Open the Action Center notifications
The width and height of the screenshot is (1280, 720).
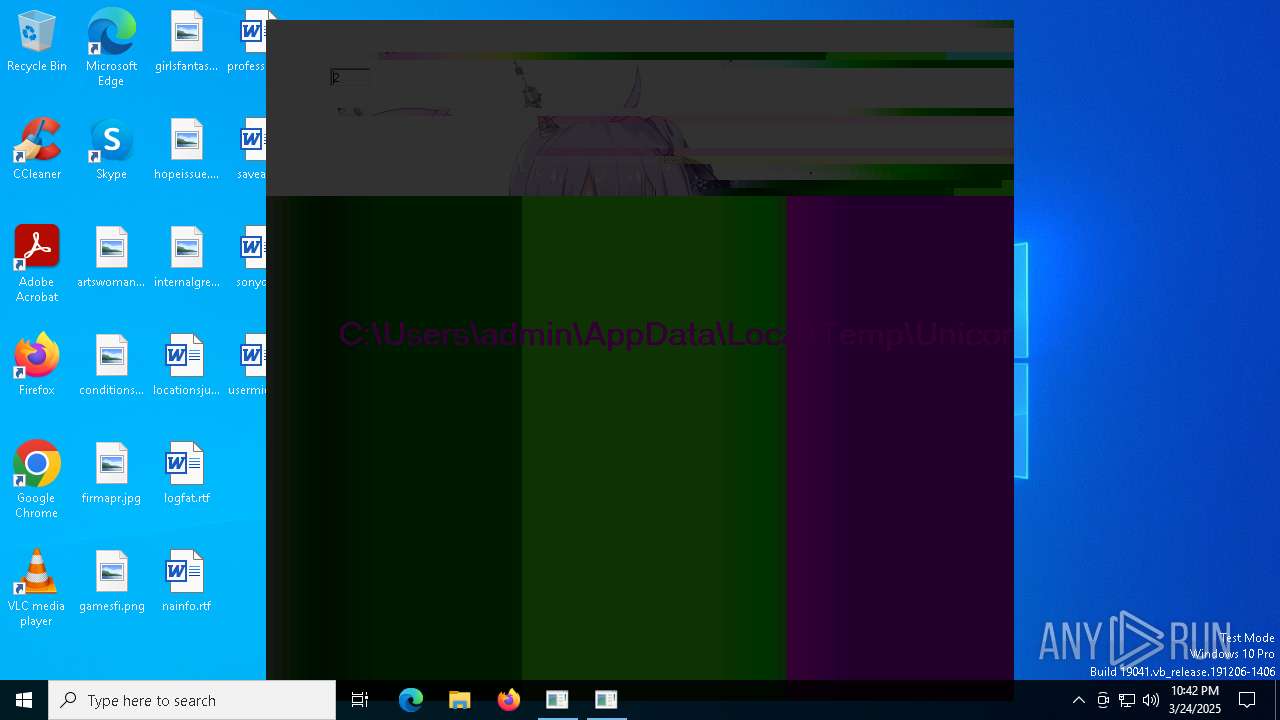click(x=1247, y=700)
